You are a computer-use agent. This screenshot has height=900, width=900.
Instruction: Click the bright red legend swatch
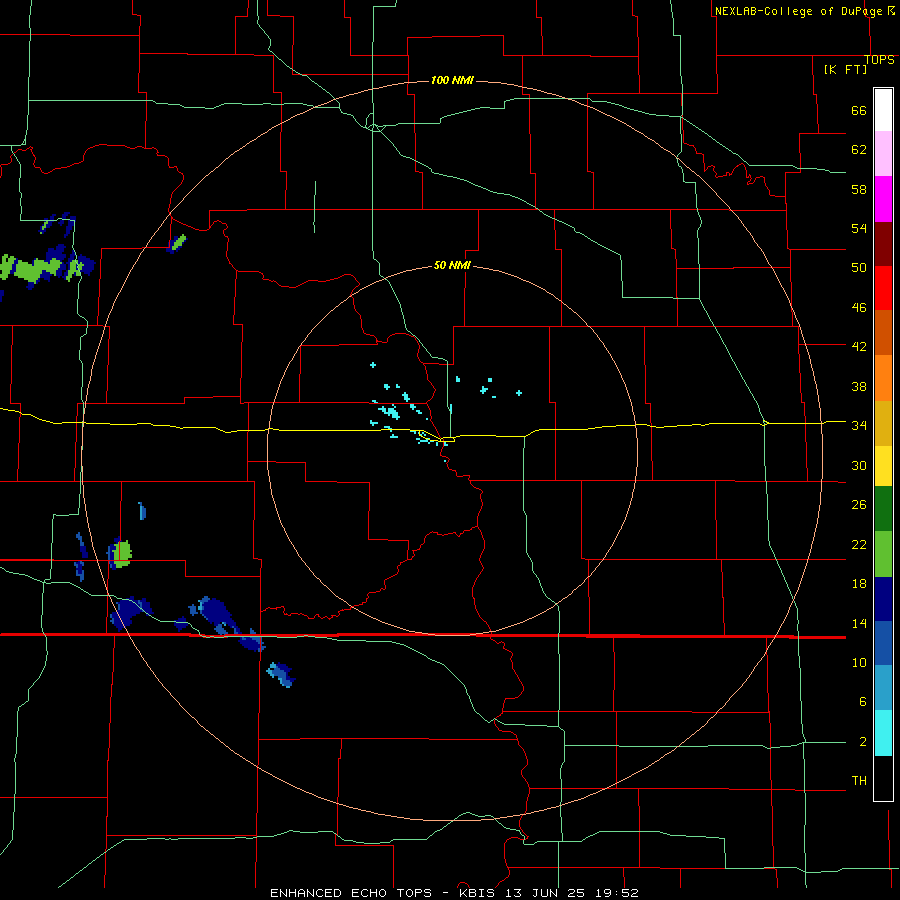click(x=883, y=288)
